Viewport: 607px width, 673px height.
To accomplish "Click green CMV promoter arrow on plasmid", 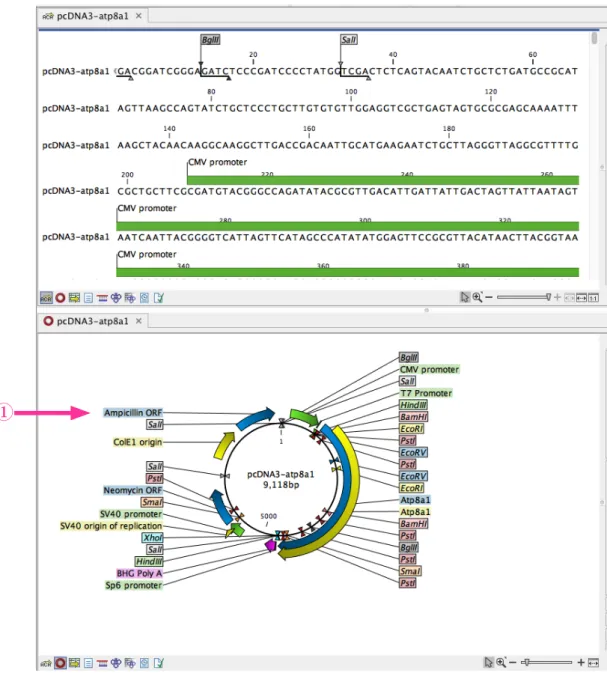I will tap(304, 416).
